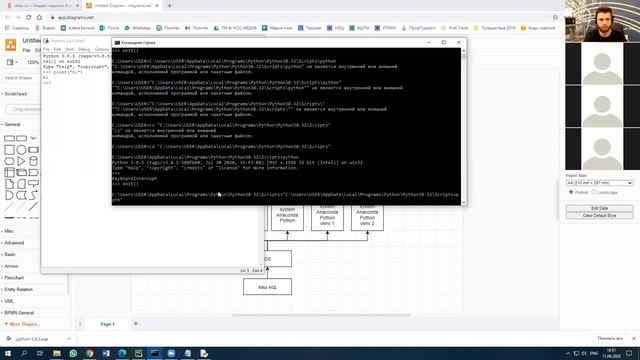This screenshot has height=360, width=640.
Task: Open the Коды смайлов bookmark
Action: pyautogui.click(x=538, y=28)
